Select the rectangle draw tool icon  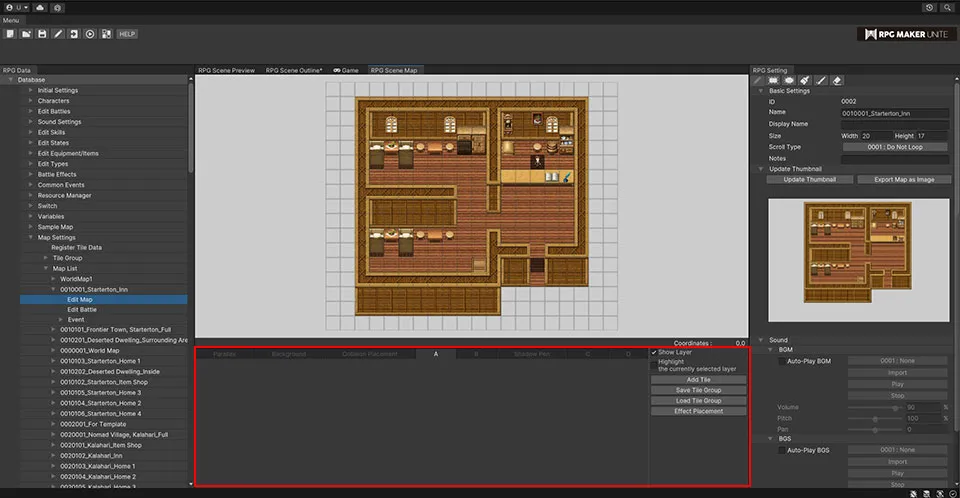[773, 80]
